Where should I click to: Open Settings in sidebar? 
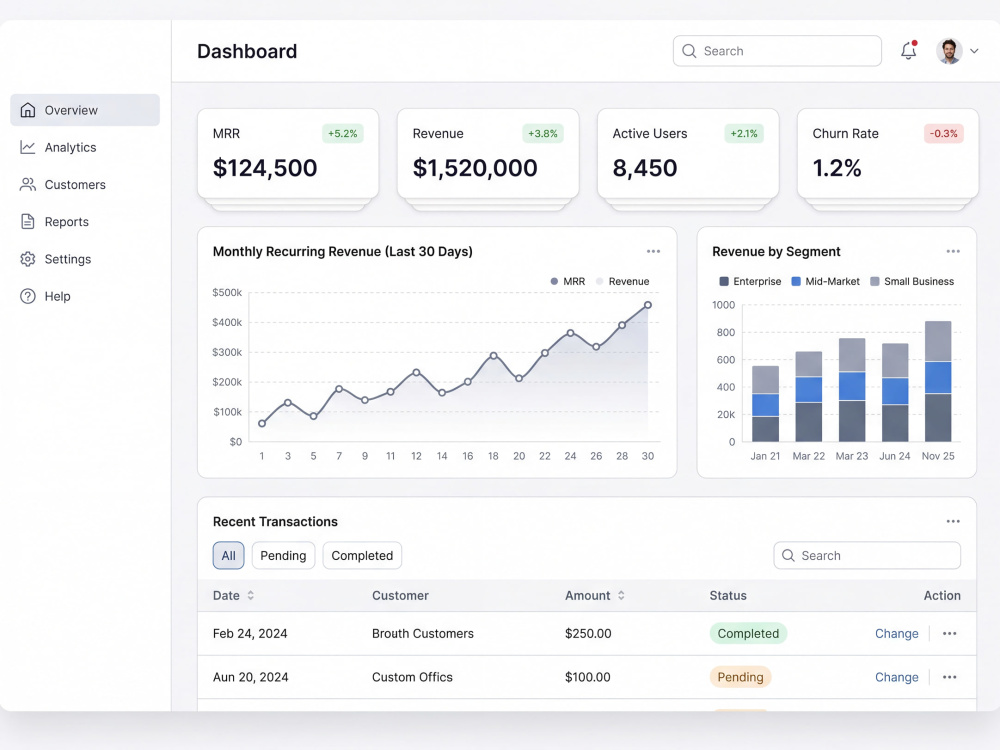click(x=85, y=259)
